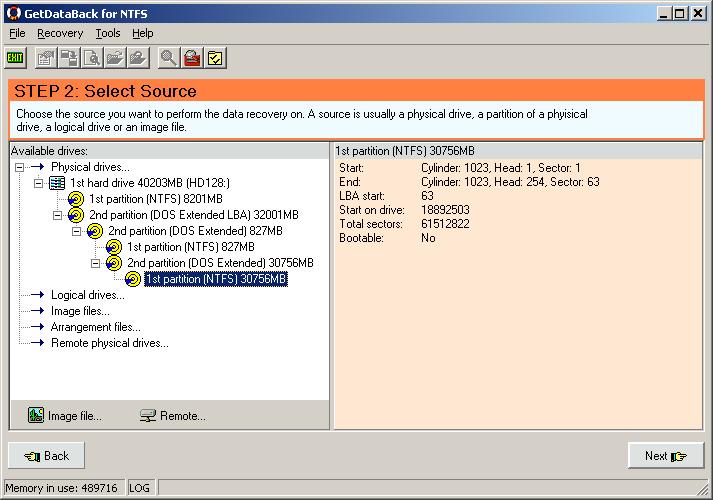Click Remote physical drives... tree label
This screenshot has height=500, width=713.
point(110,342)
